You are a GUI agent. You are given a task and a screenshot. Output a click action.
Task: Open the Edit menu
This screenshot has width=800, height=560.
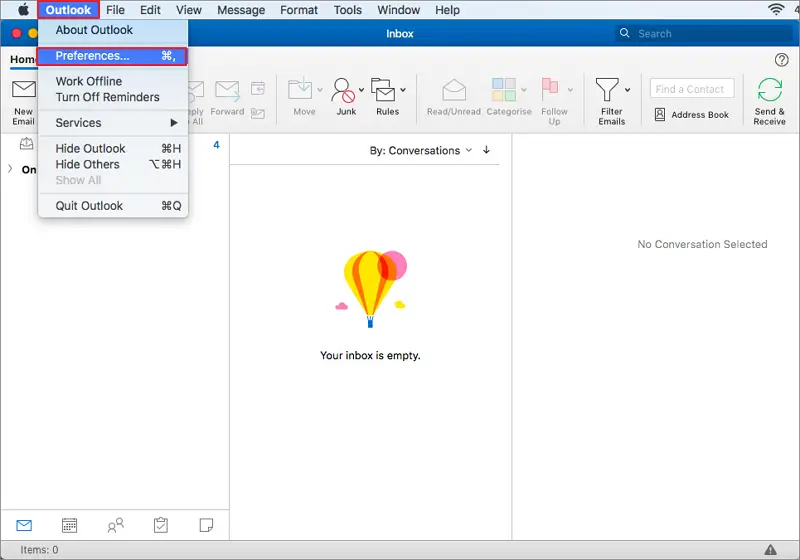[x=151, y=10]
